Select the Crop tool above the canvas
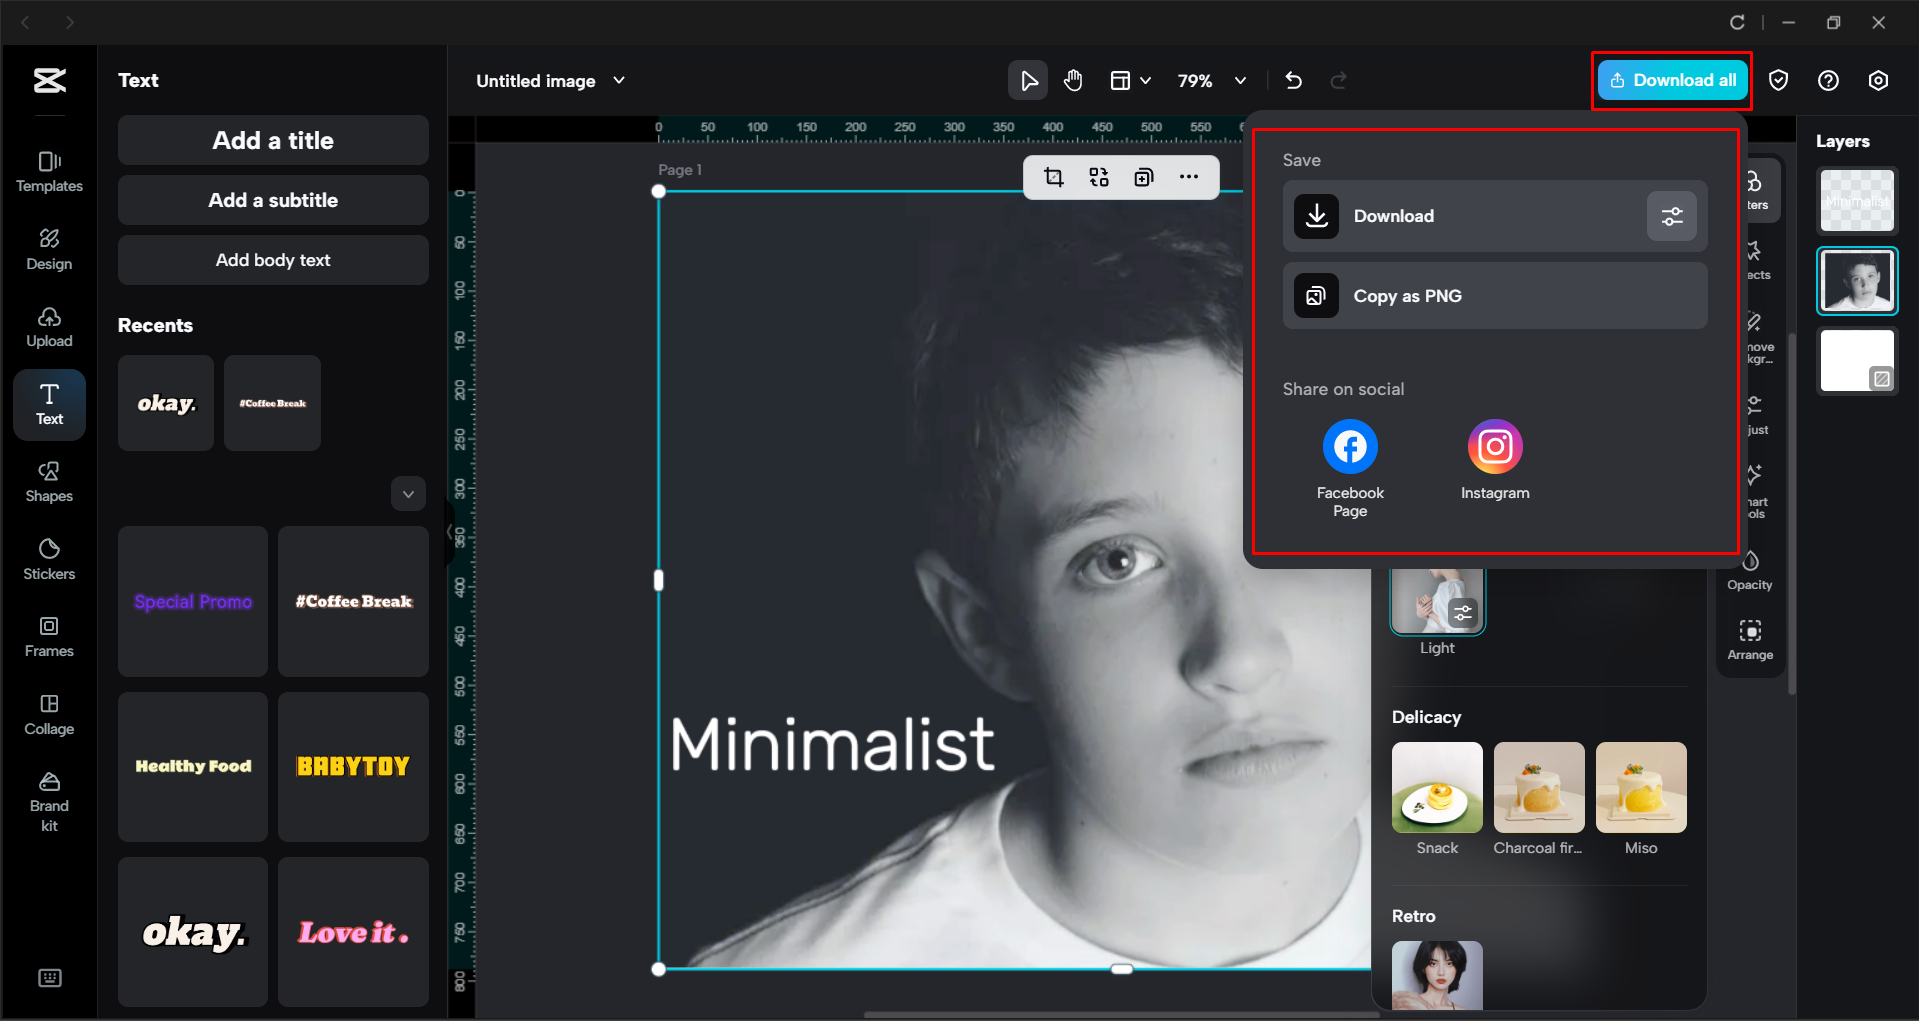The image size is (1919, 1021). coord(1053,177)
